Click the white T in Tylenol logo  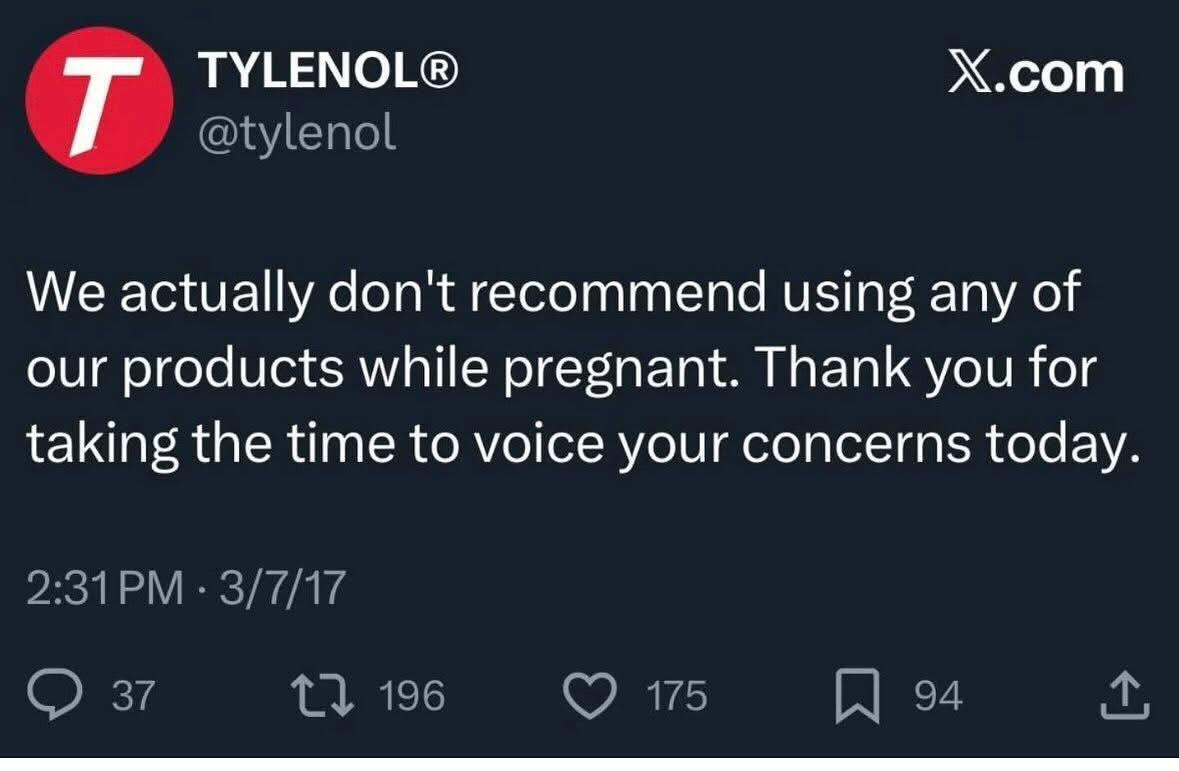[x=97, y=102]
